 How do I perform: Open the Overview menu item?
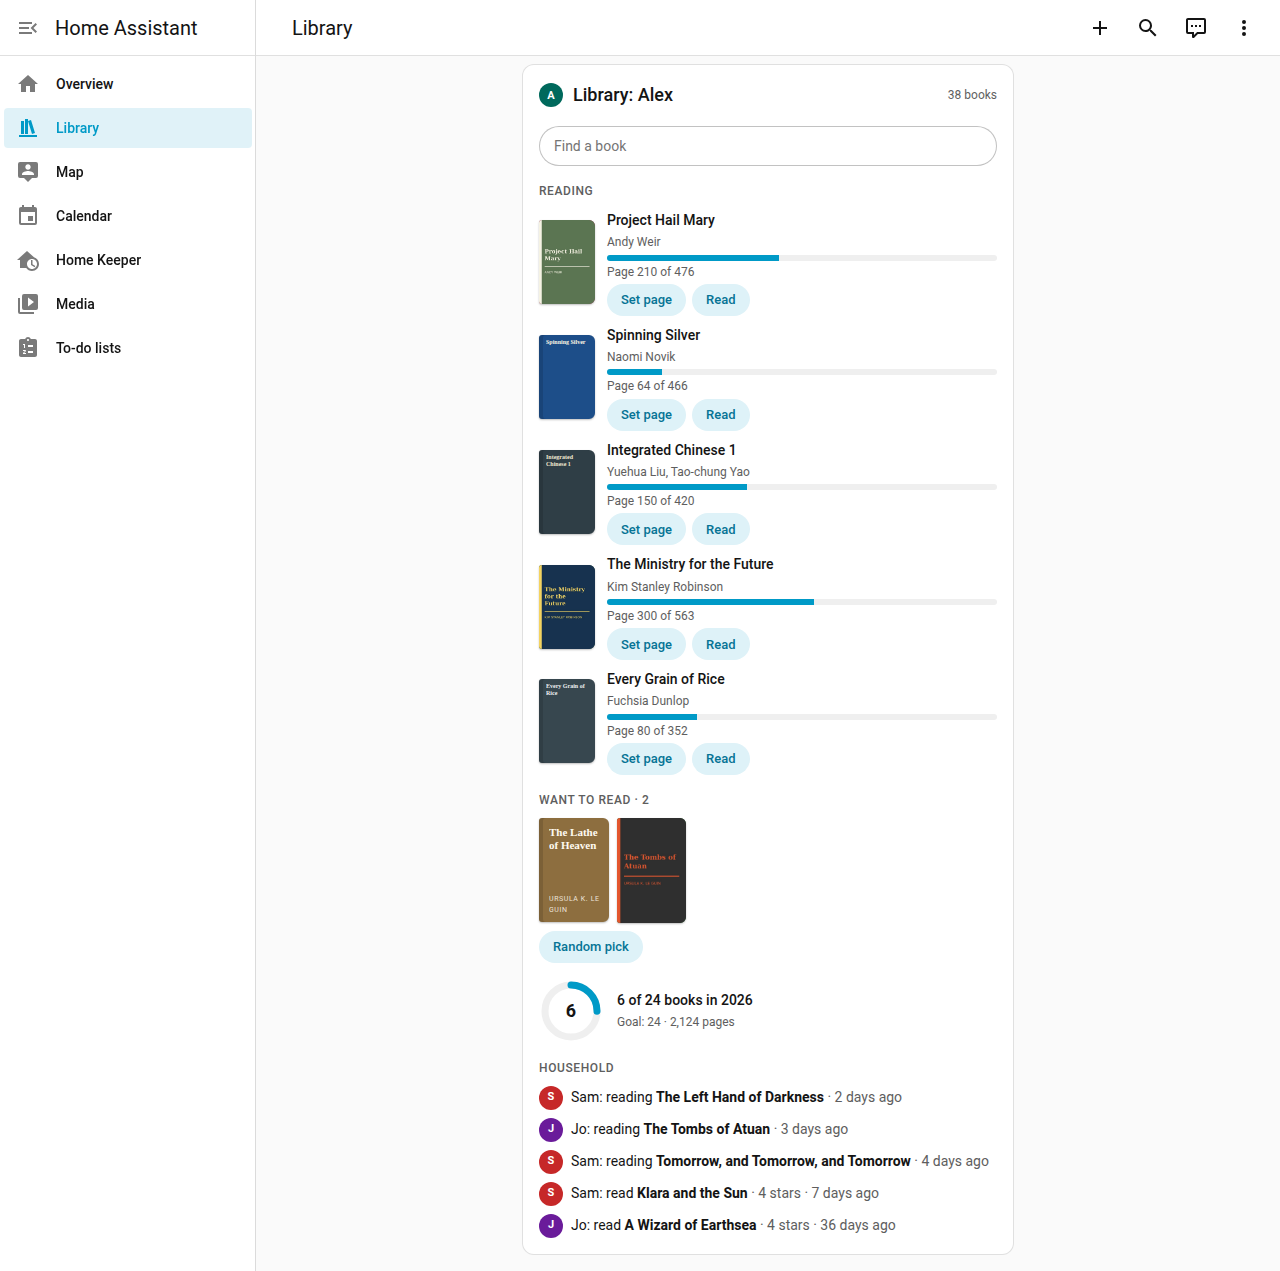128,84
